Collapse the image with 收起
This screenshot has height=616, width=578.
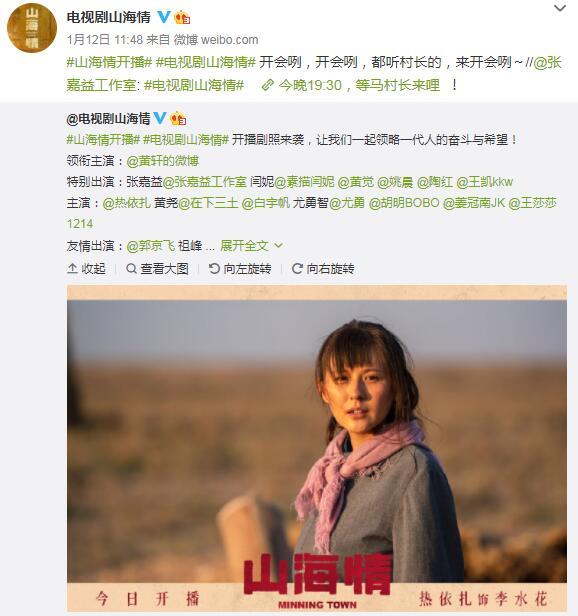click(x=86, y=268)
